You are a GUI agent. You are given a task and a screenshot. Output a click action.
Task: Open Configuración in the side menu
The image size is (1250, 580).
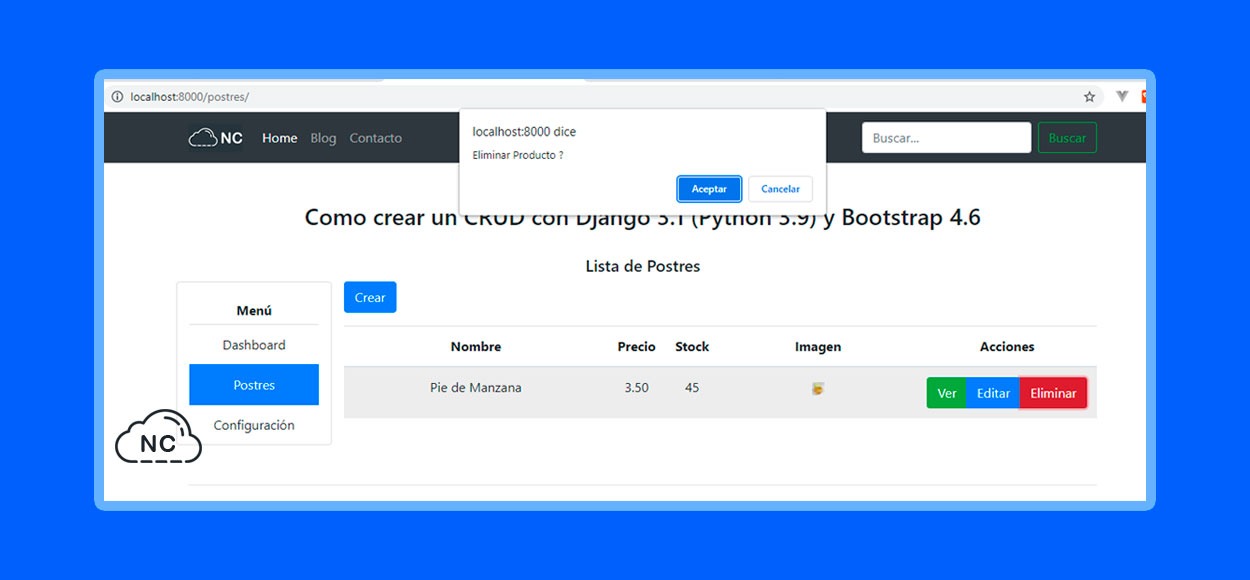254,425
